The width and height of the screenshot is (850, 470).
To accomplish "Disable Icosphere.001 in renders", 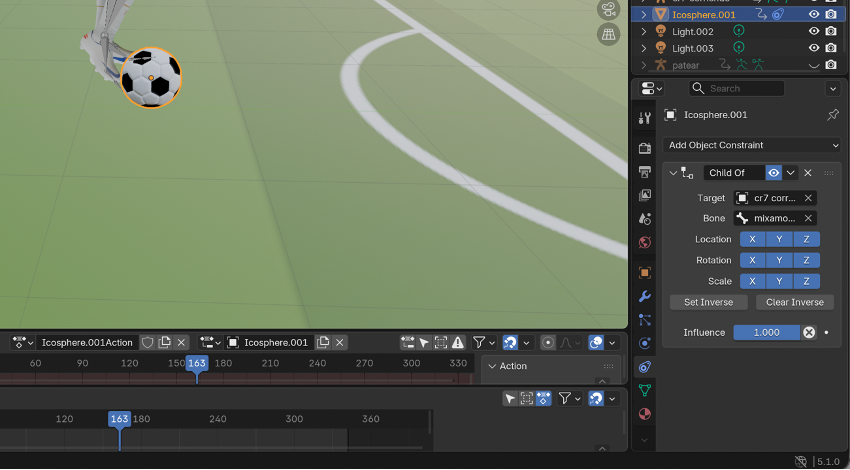I will pyautogui.click(x=830, y=15).
